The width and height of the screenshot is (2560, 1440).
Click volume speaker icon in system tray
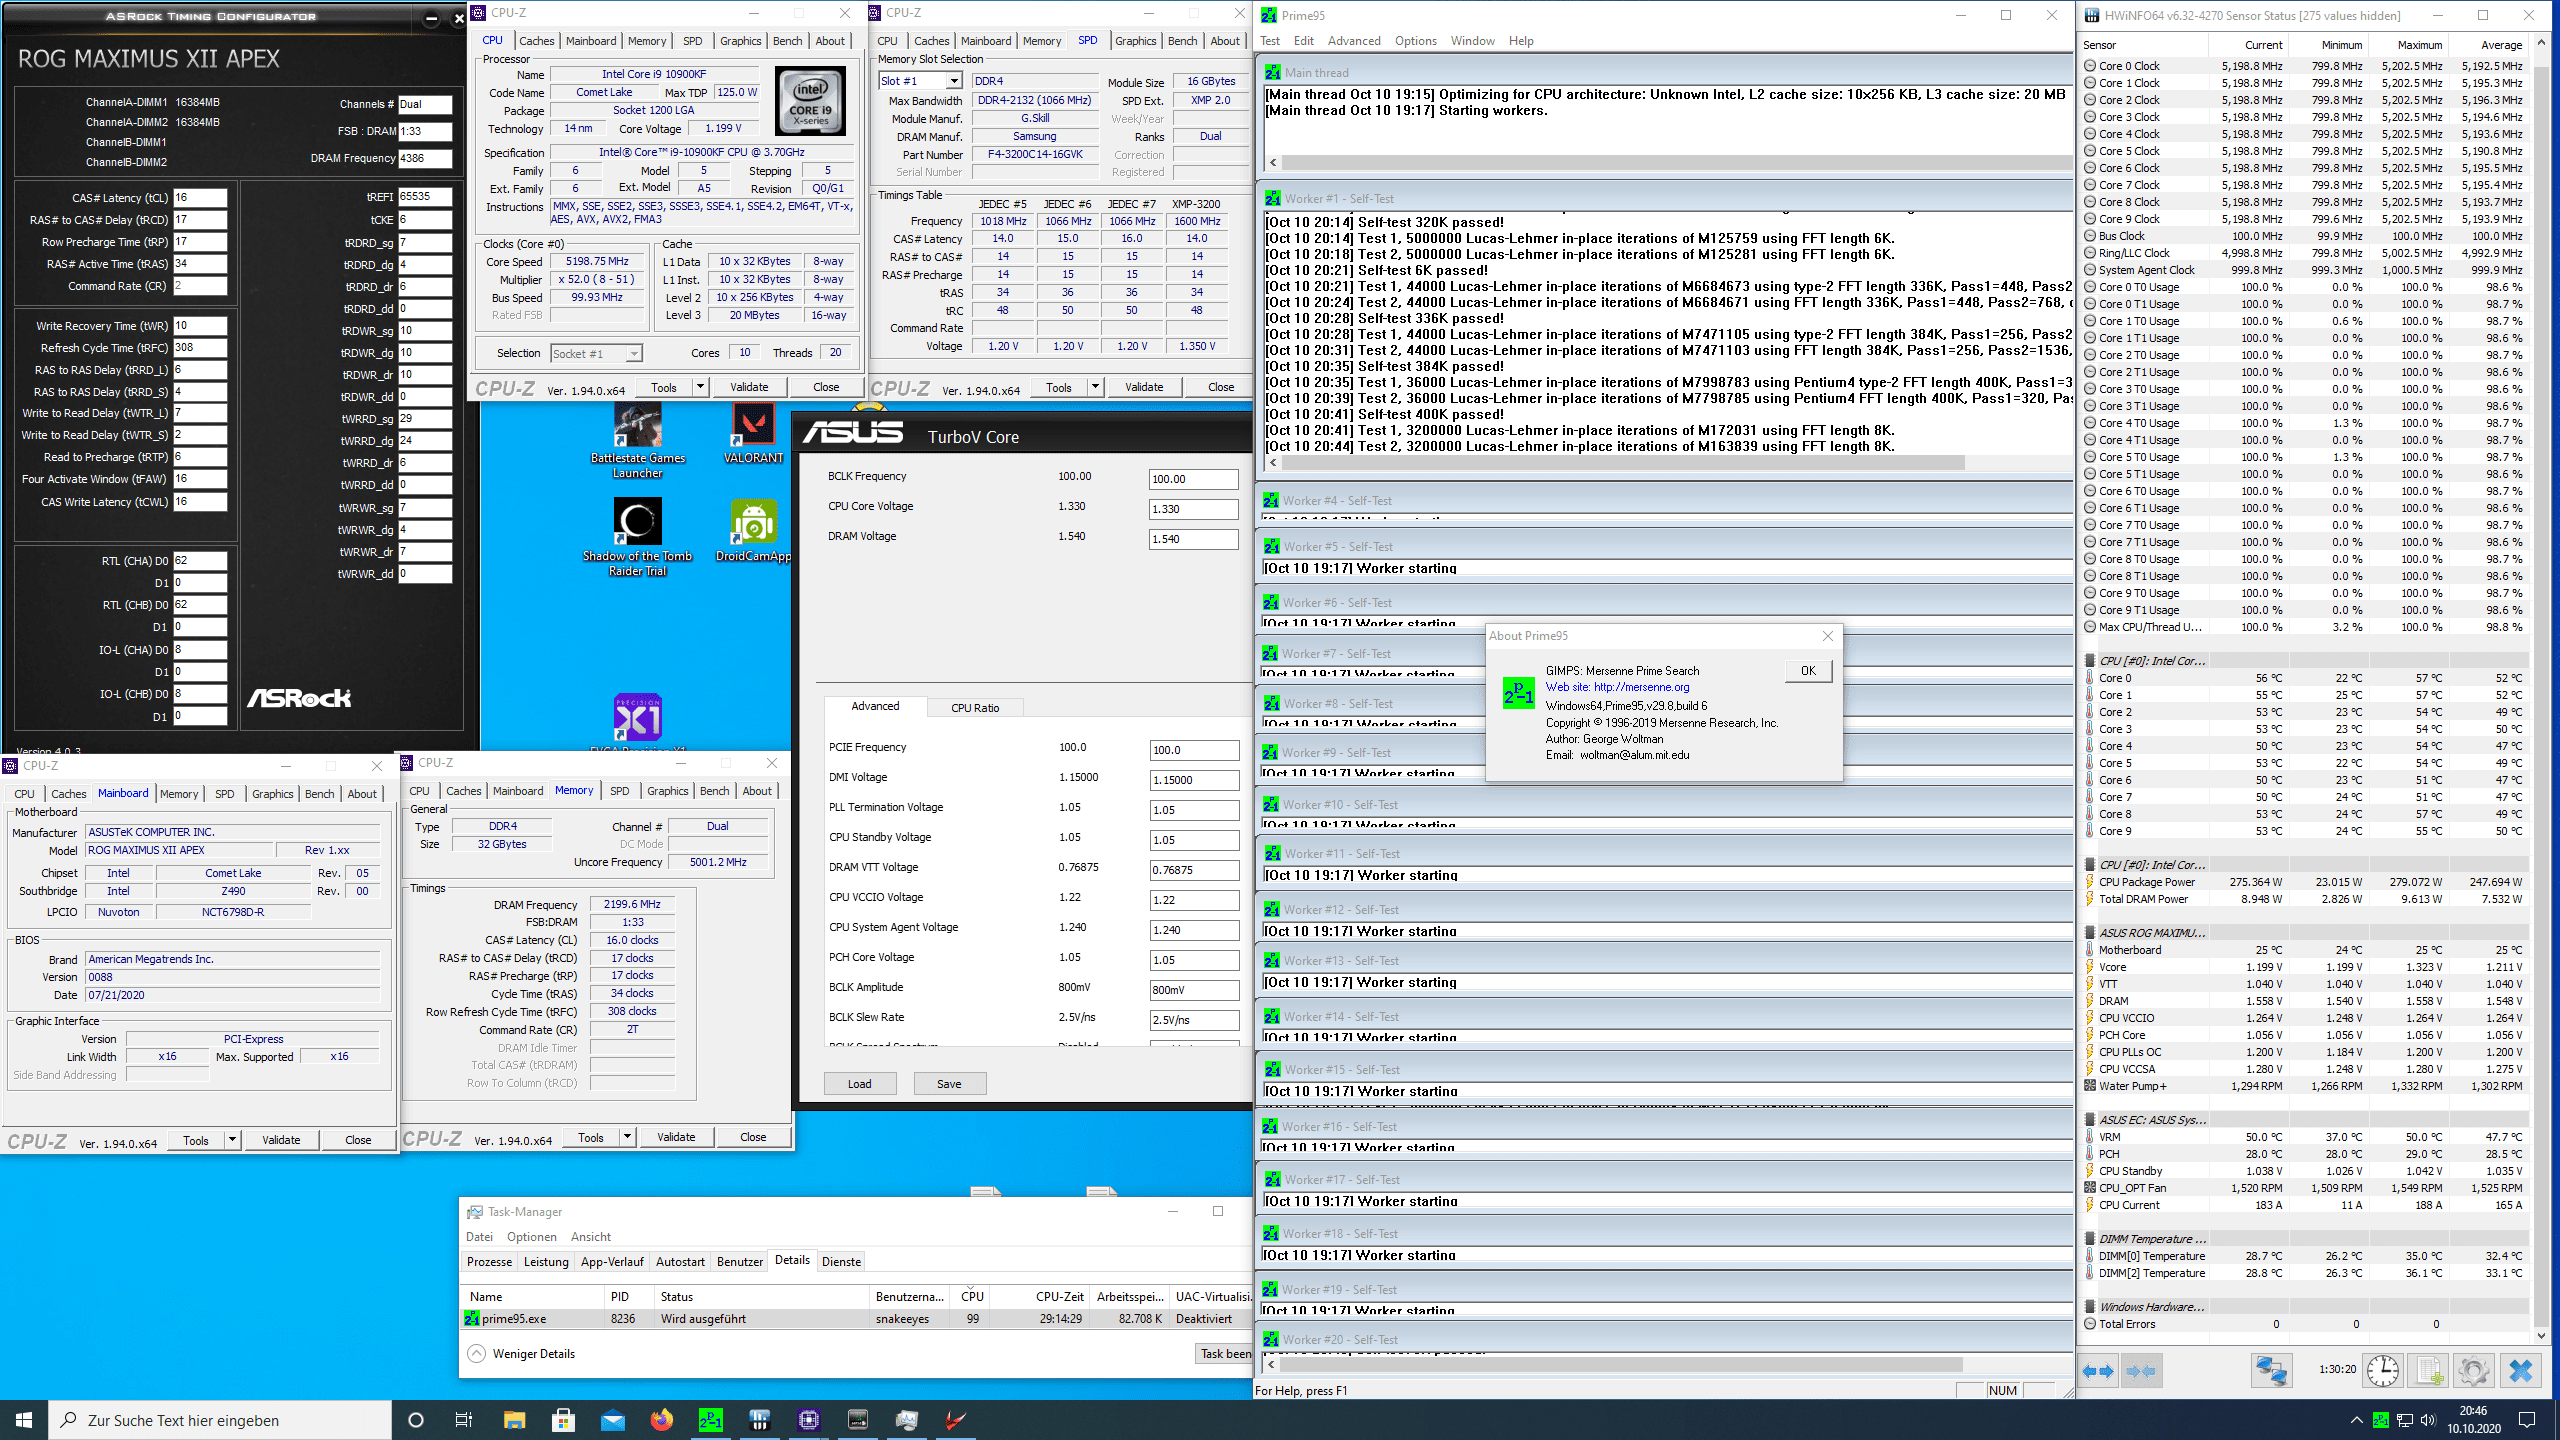[x=2427, y=1420]
